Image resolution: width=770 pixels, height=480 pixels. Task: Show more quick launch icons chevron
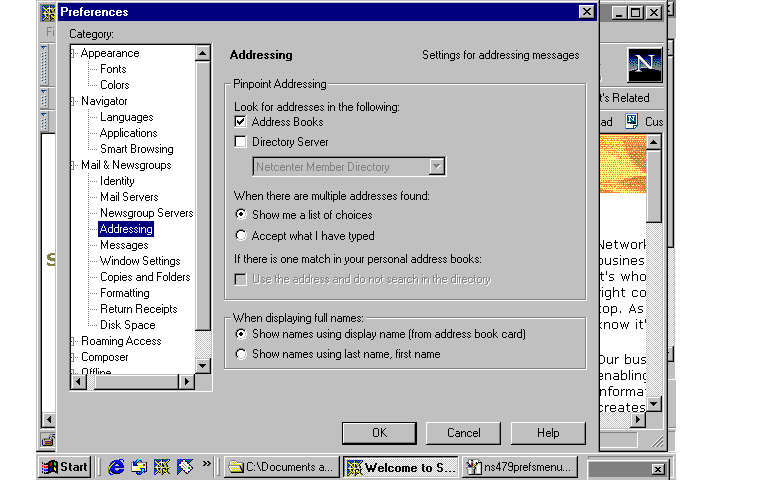point(206,463)
